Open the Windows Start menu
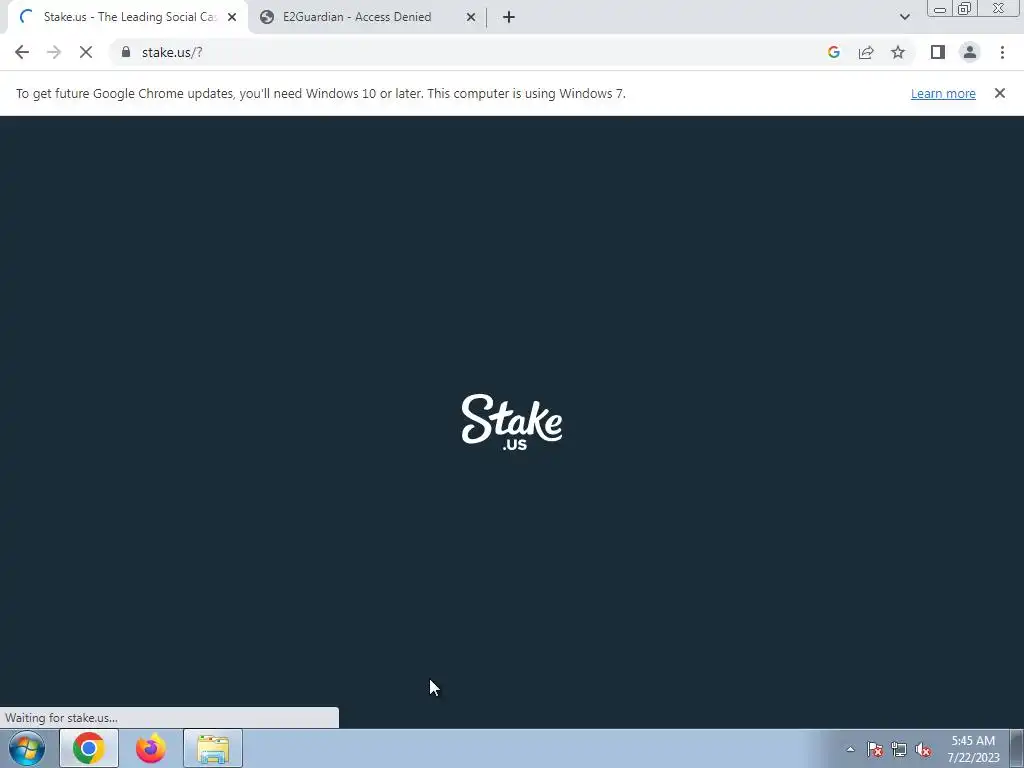This screenshot has height=768, width=1024. coord(27,748)
